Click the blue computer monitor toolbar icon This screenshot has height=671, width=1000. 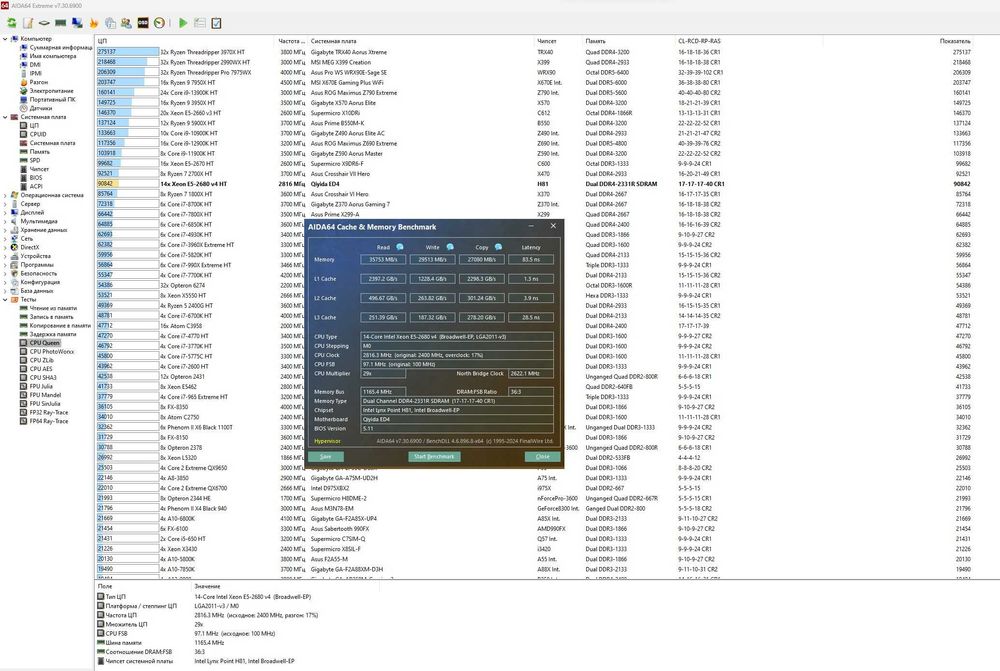77,23
